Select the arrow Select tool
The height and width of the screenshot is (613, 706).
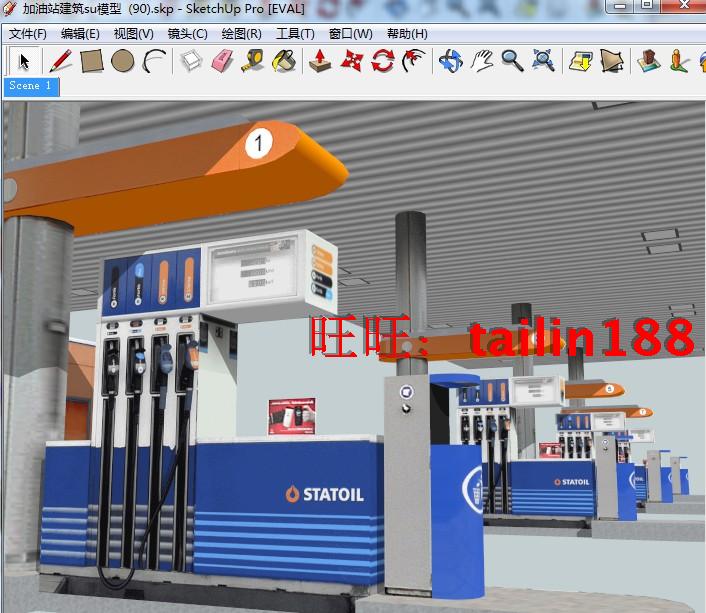tap(24, 61)
